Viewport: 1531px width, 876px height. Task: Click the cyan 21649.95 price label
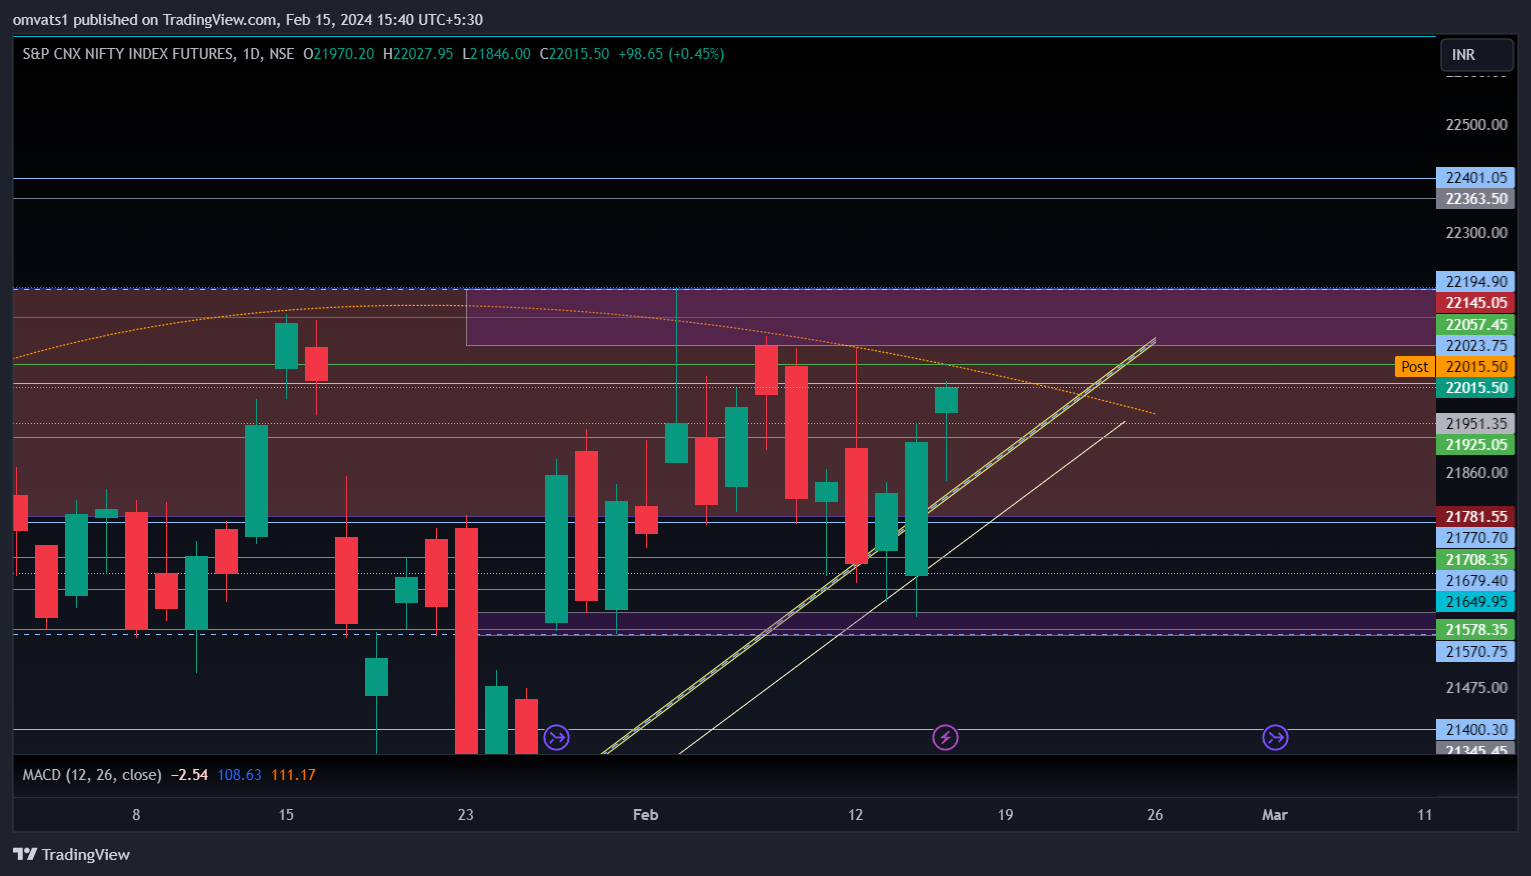[x=1475, y=602]
